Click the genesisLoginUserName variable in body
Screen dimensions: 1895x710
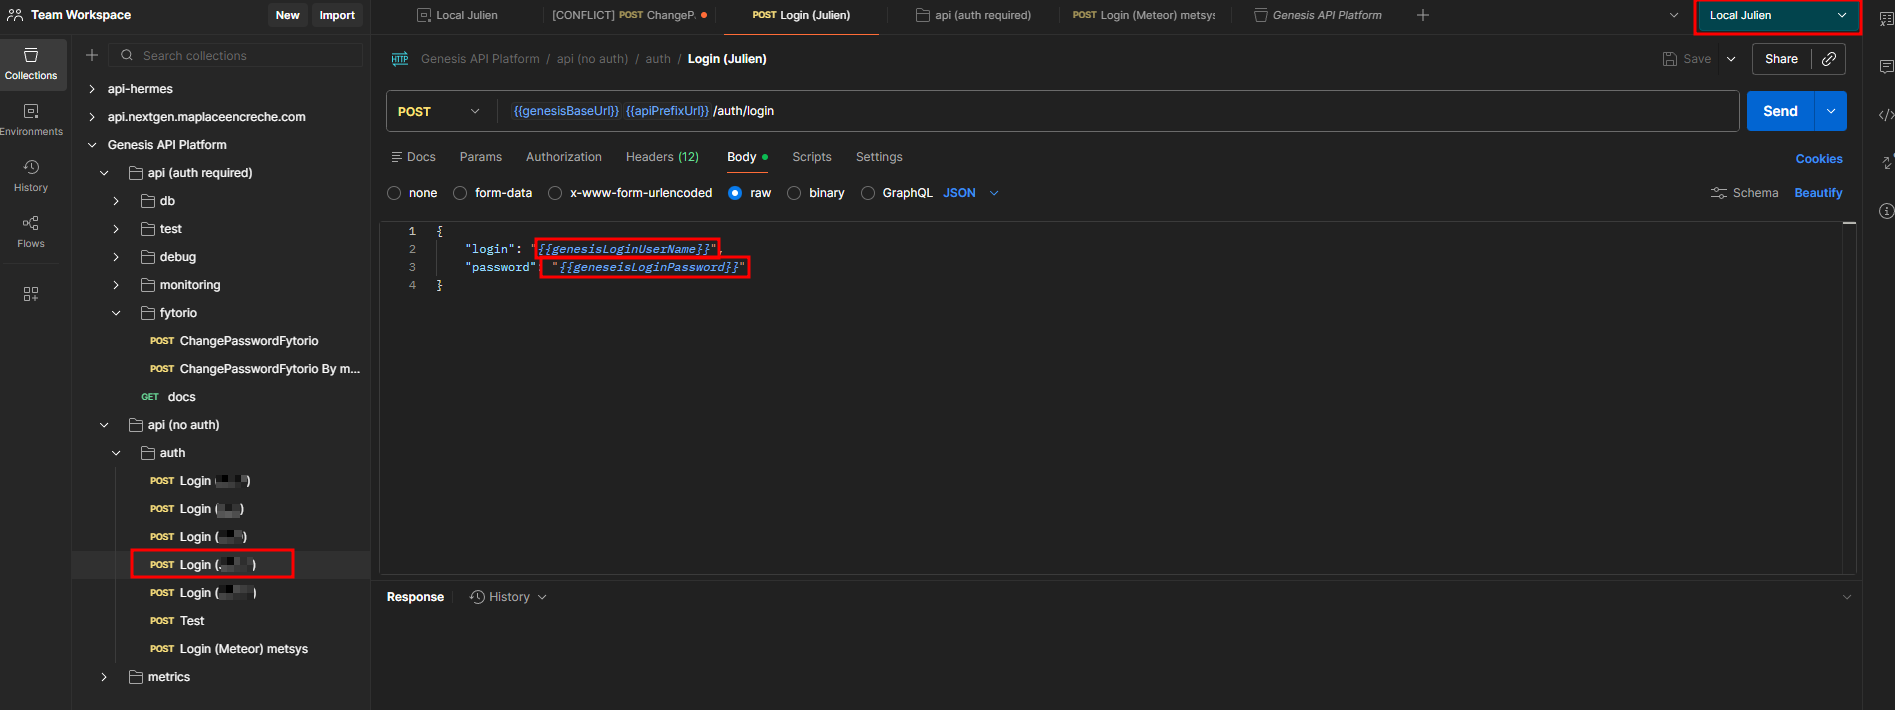(624, 249)
